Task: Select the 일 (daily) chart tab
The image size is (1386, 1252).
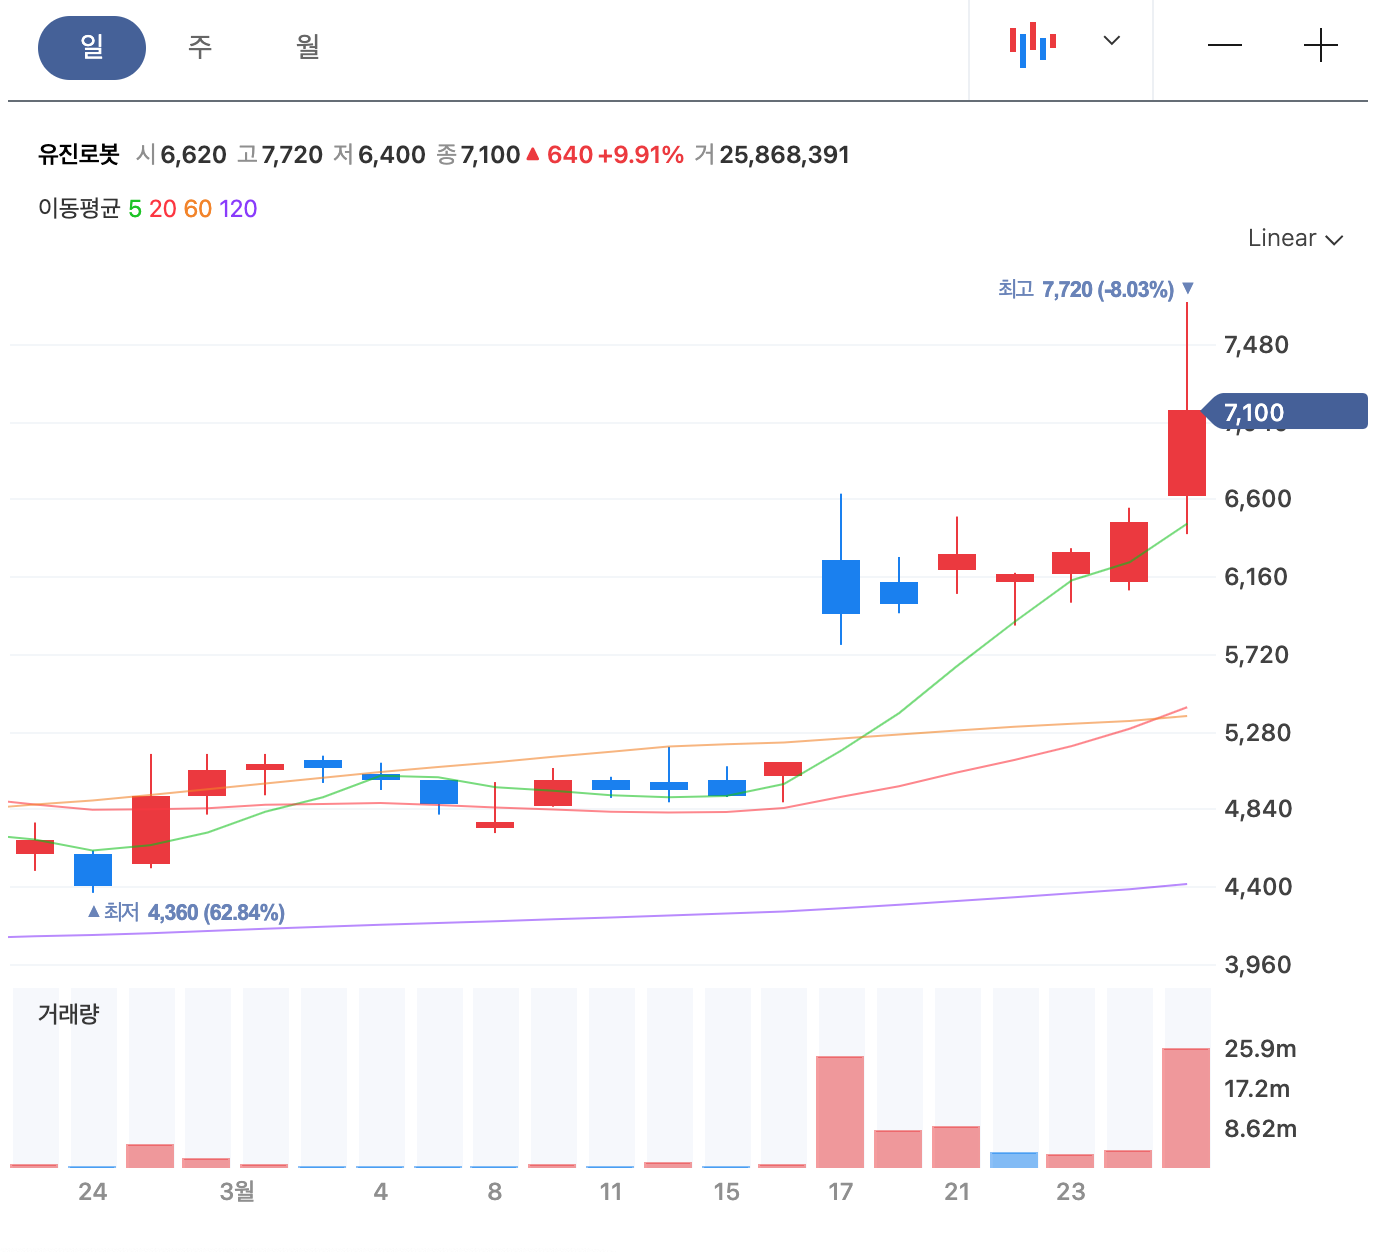Action: pos(92,47)
